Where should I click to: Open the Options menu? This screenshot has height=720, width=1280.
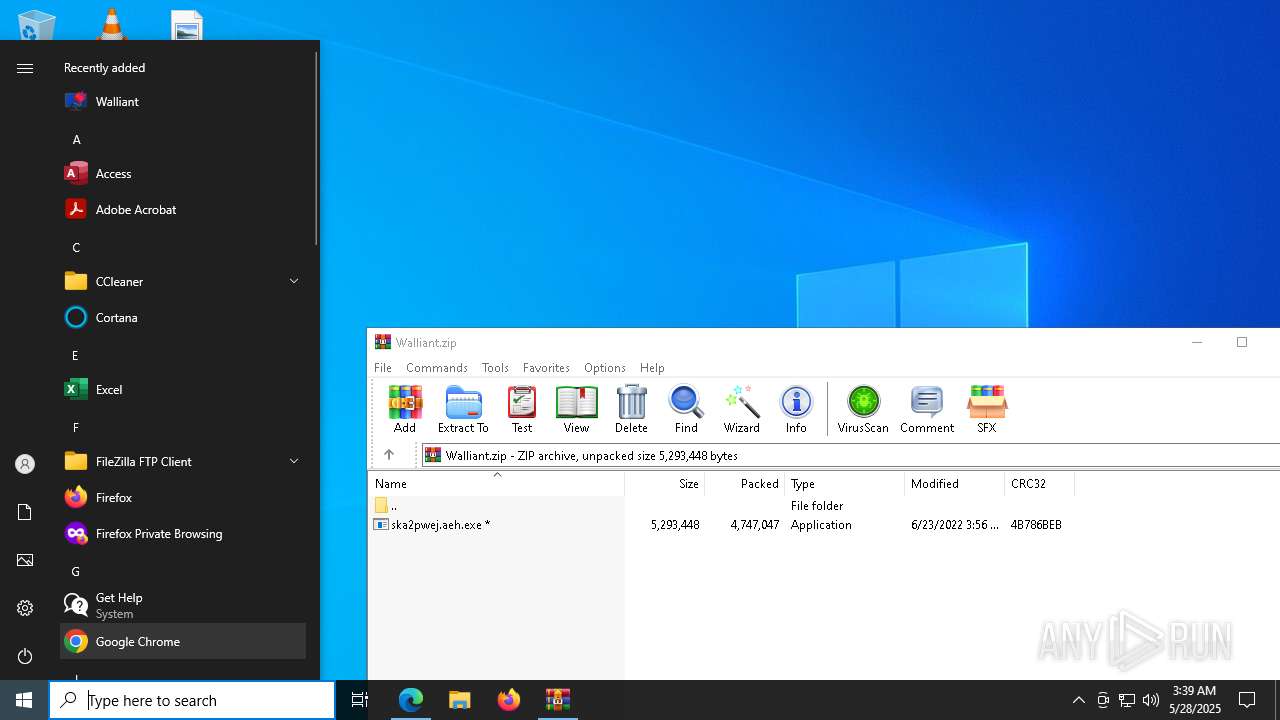[x=605, y=368]
